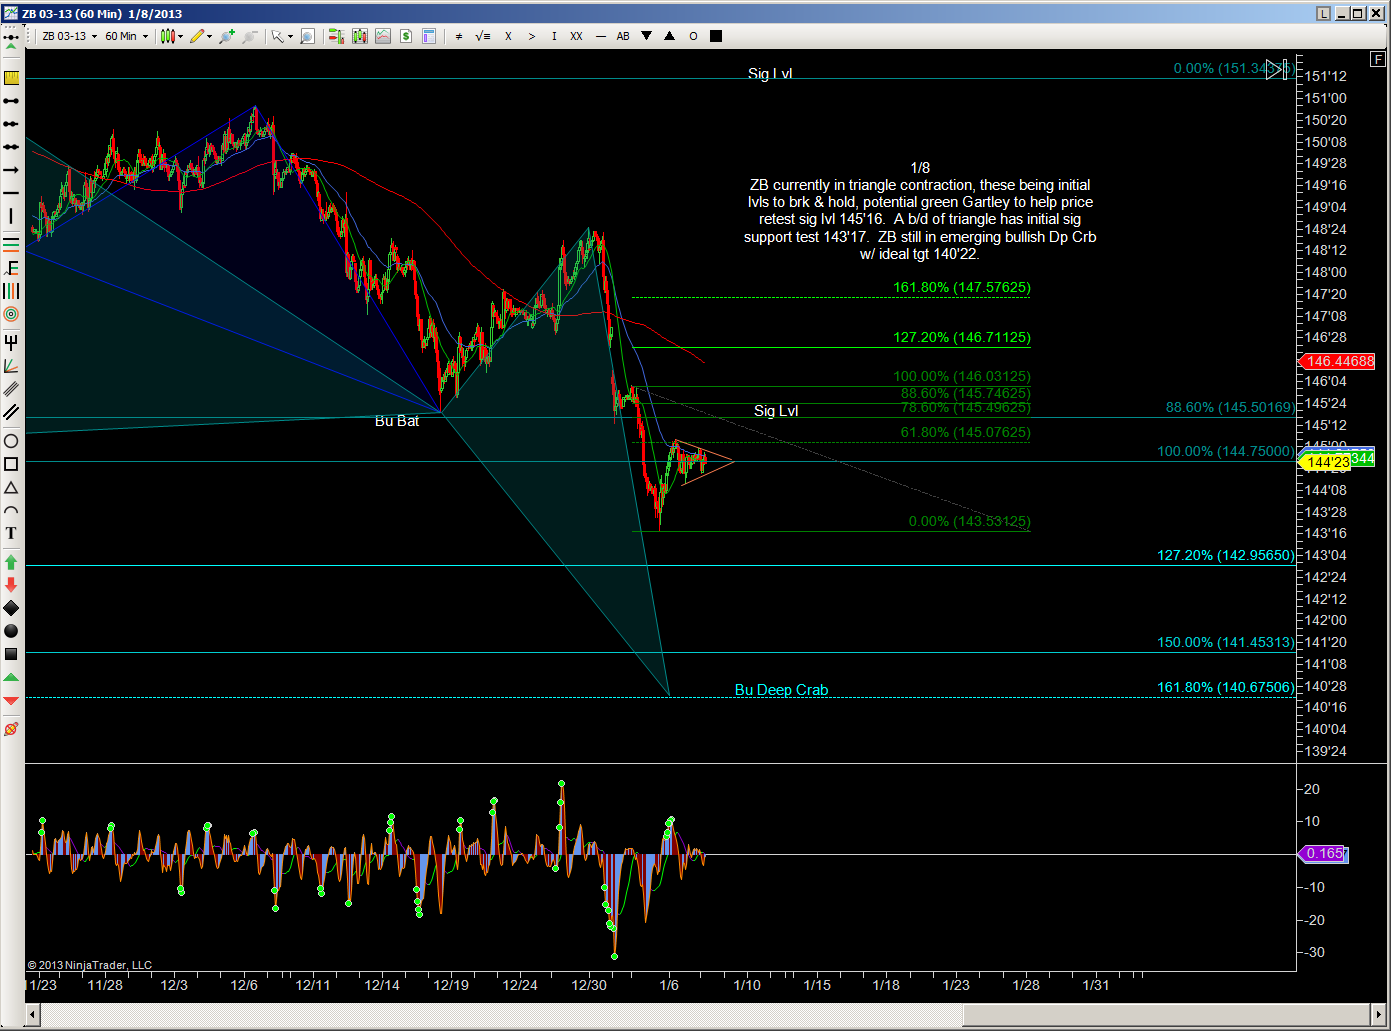Viewport: 1391px width, 1031px height.
Task: Open the ZB 03-13 instrument dropdown
Action: 69,36
